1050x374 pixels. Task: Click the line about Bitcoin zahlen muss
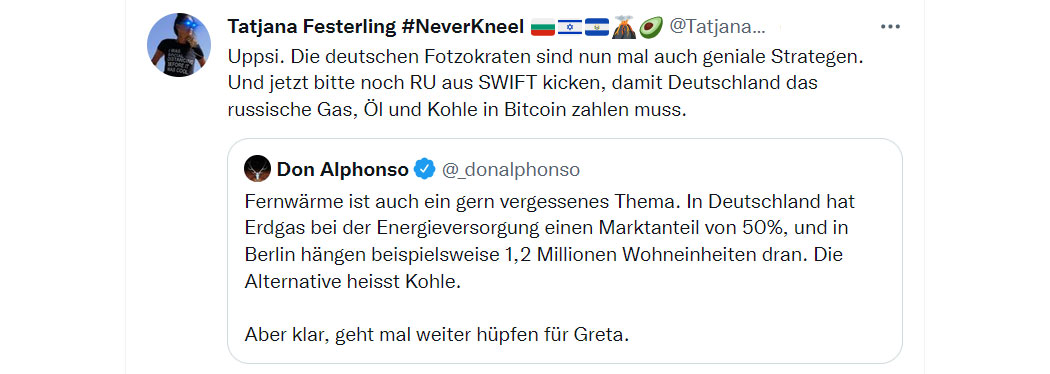pos(457,111)
